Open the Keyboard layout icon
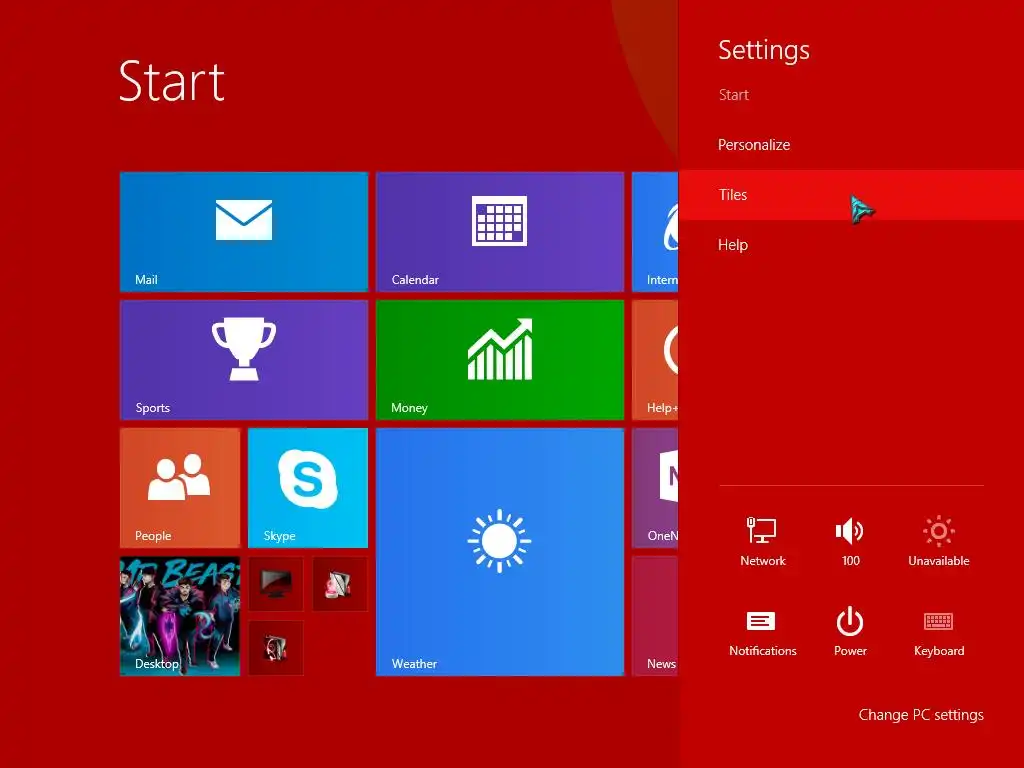The width and height of the screenshot is (1024, 768). (x=938, y=632)
